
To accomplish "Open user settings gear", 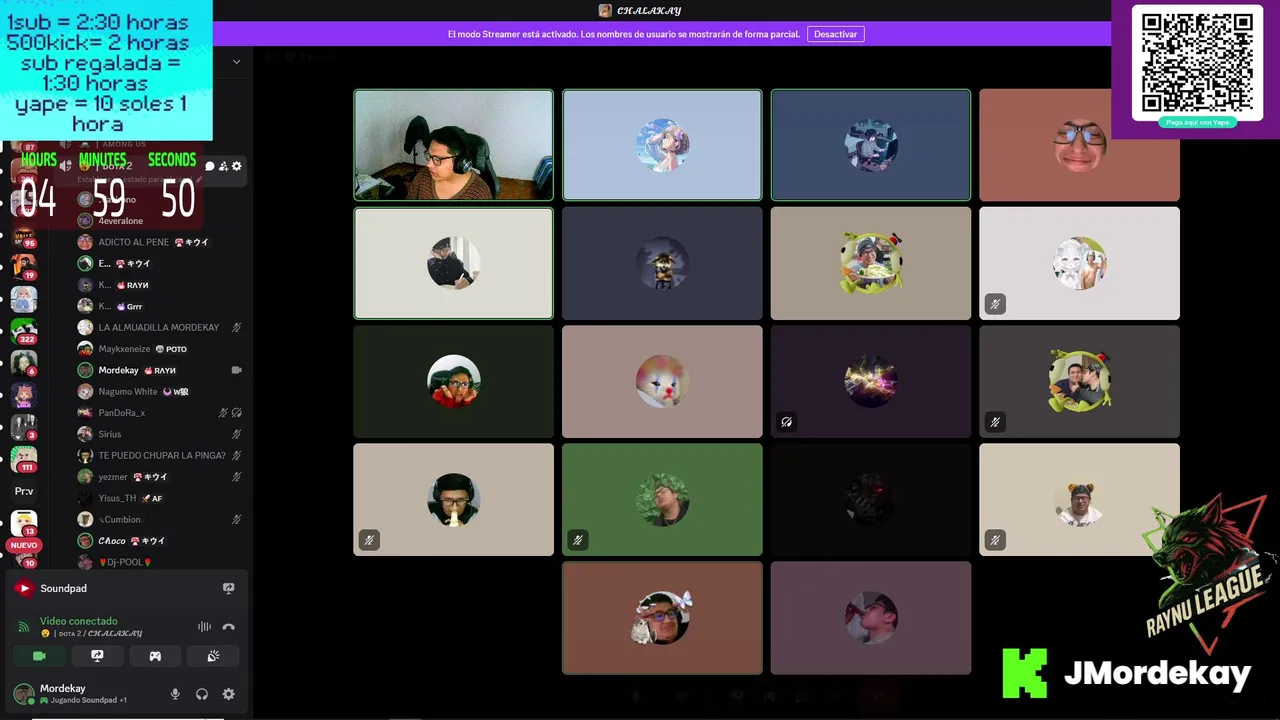I will 228,694.
